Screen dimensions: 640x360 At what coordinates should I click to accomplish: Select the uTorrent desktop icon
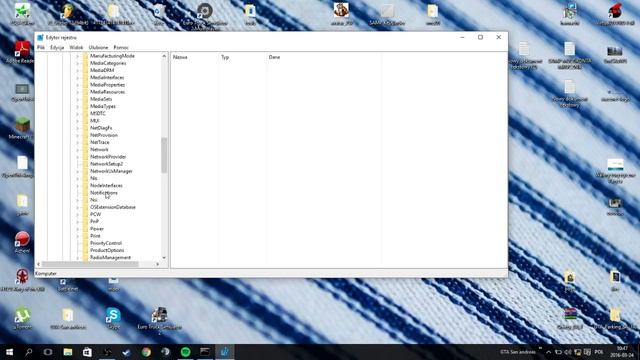(x=22, y=318)
